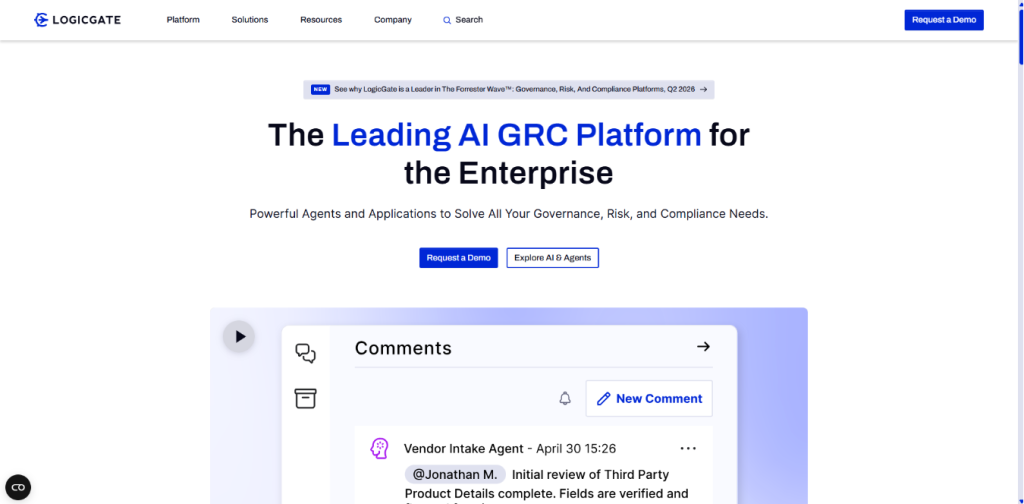The height and width of the screenshot is (504, 1024).
Task: Expand the Resources menu
Action: tap(321, 20)
